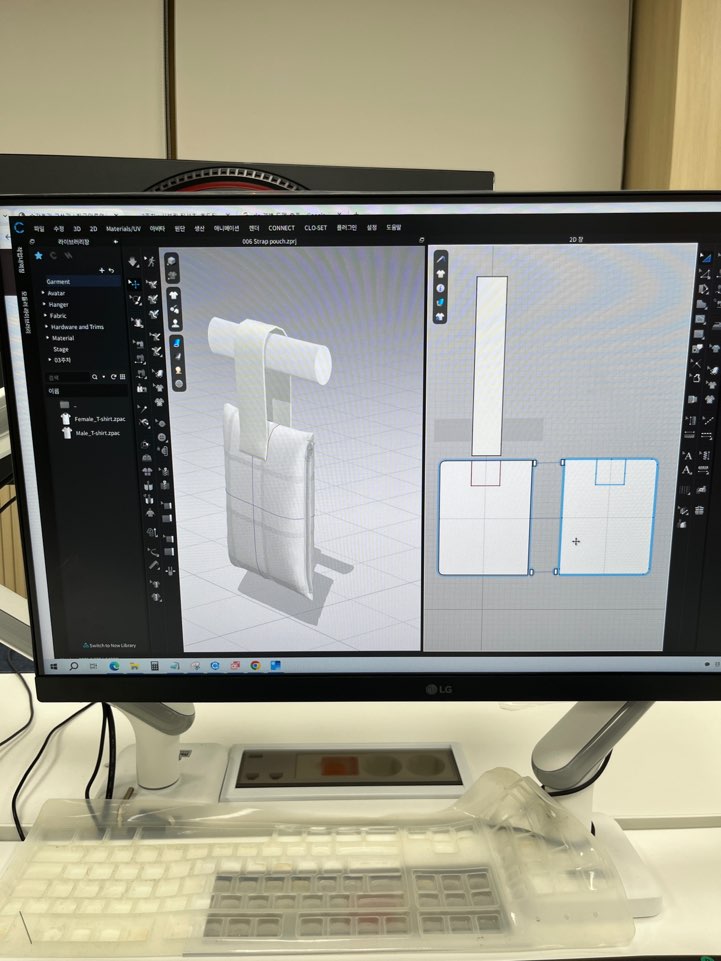Click the pen icon atop 2D floating toolbar
This screenshot has height=961, width=721.
point(441,260)
